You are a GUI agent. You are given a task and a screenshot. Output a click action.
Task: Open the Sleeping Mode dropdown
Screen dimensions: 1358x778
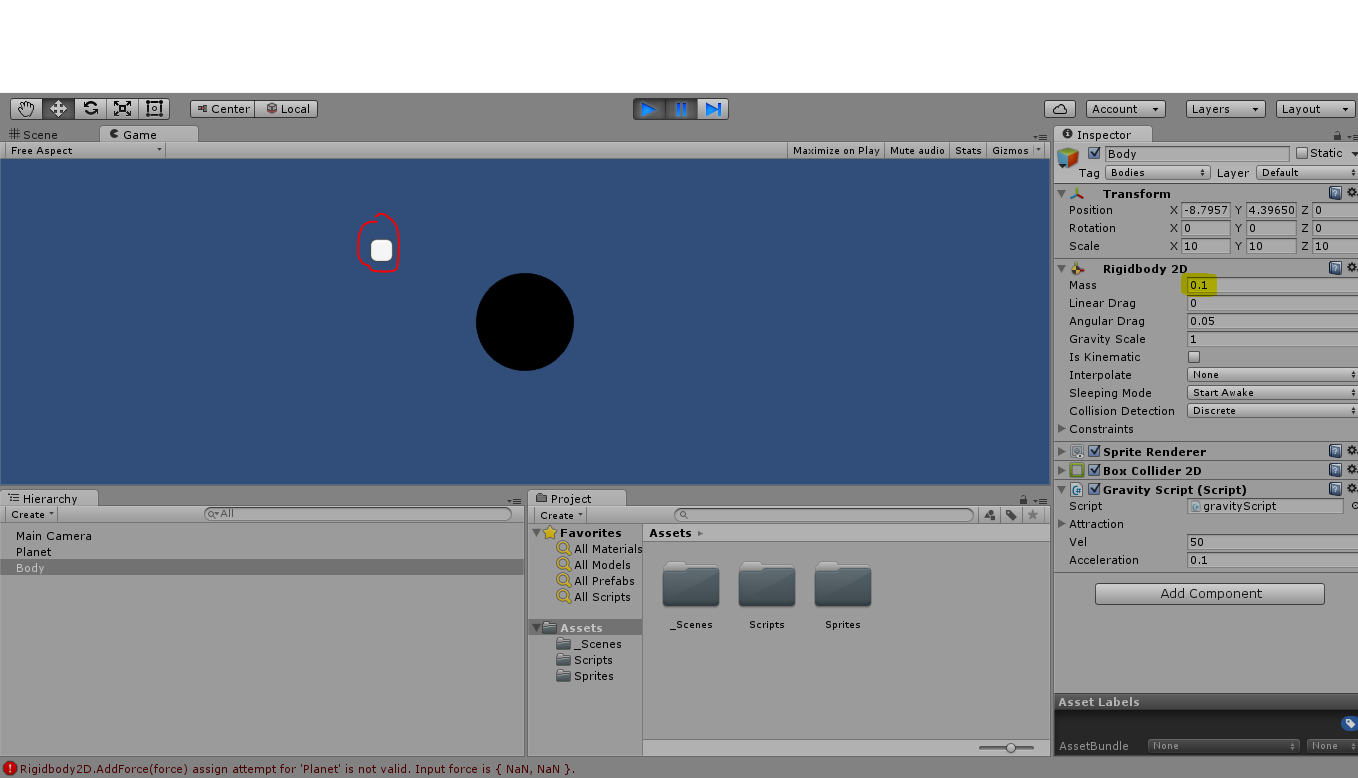tap(1272, 393)
